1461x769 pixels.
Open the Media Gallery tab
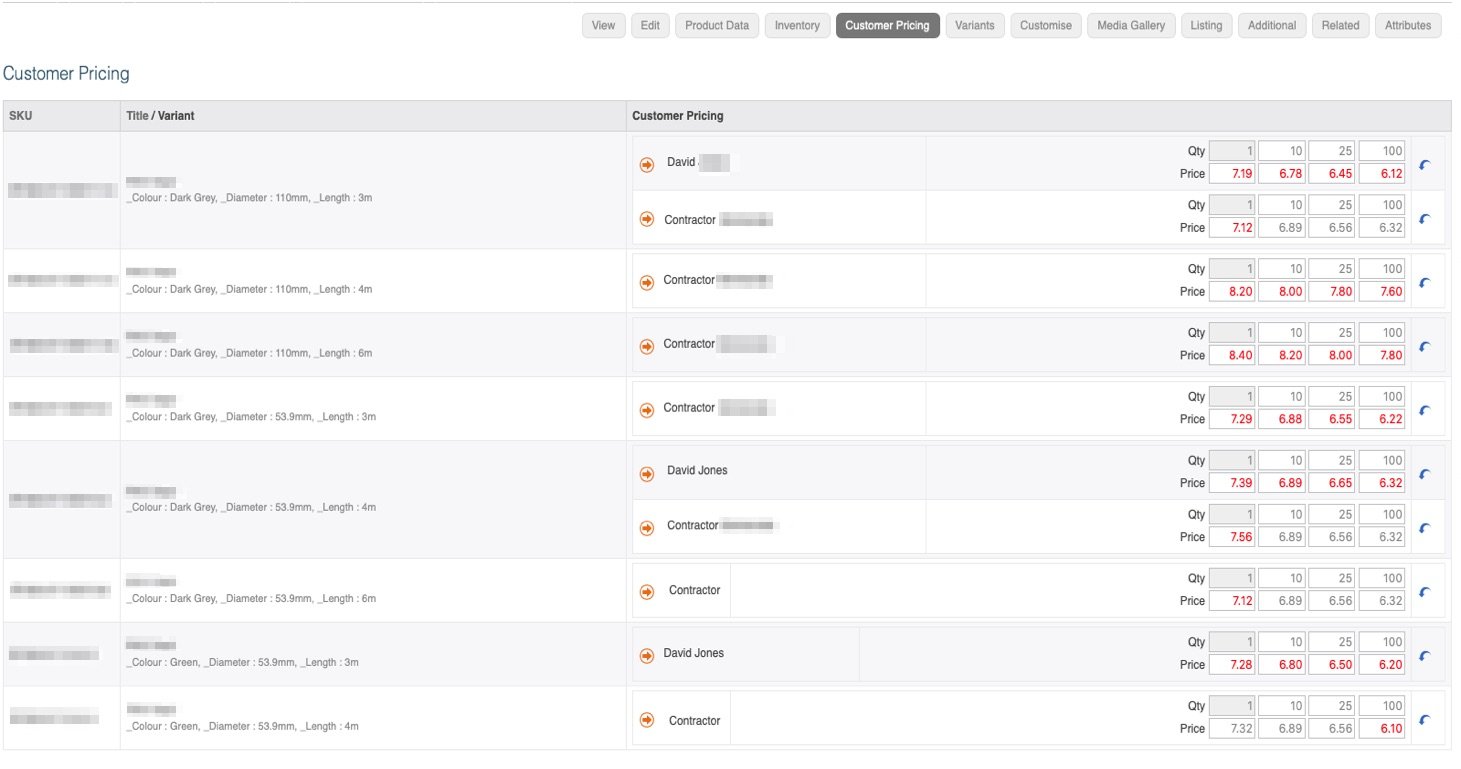point(1131,26)
